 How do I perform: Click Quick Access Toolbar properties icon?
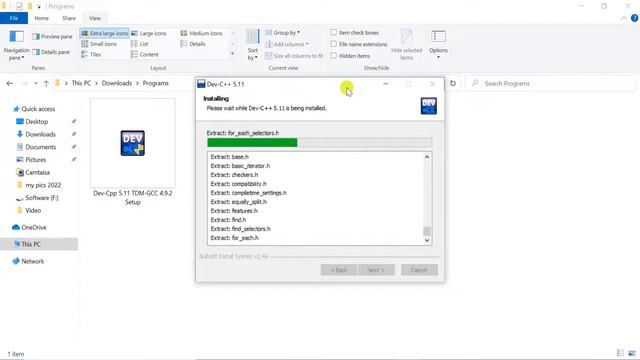tap(19, 6)
